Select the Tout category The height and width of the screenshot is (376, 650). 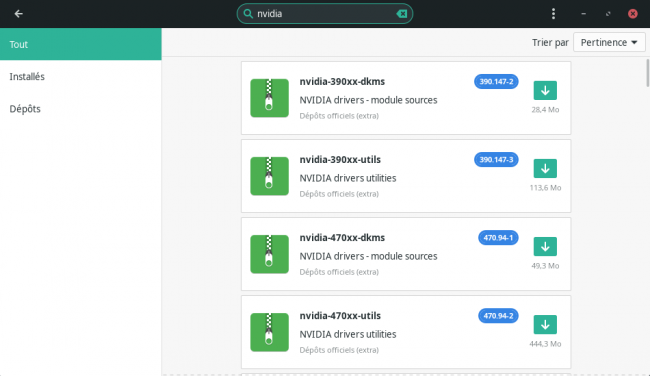[x=80, y=44]
